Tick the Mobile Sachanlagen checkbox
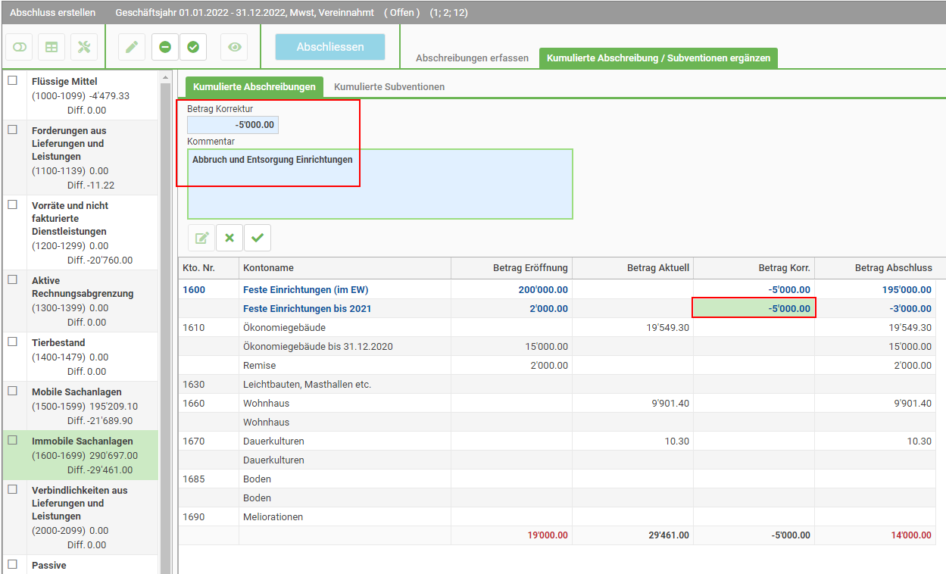Image resolution: width=946 pixels, height=574 pixels. tap(13, 391)
